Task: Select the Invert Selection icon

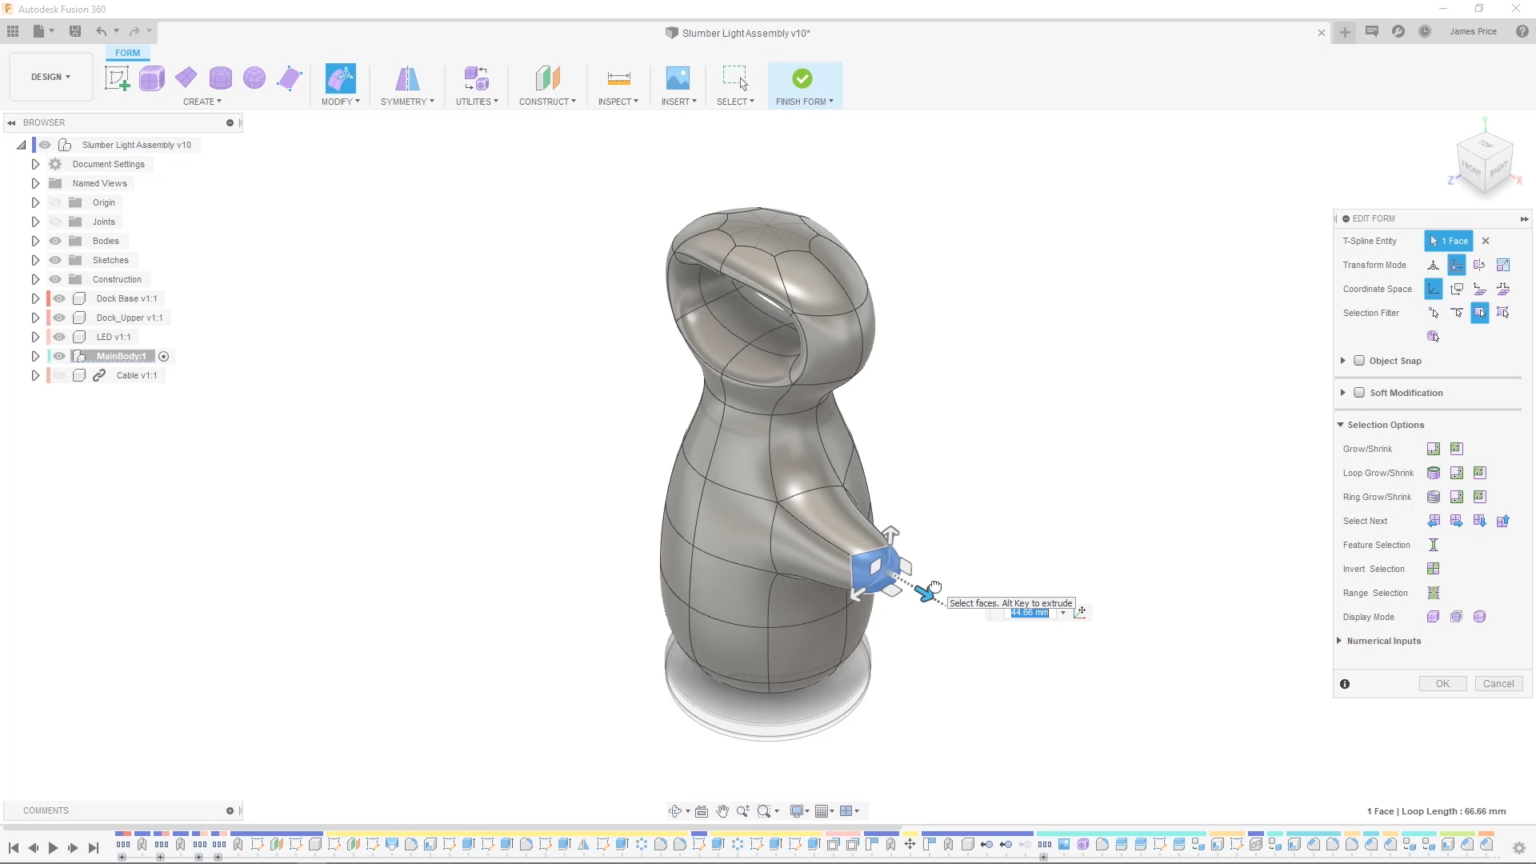Action: pos(1433,568)
